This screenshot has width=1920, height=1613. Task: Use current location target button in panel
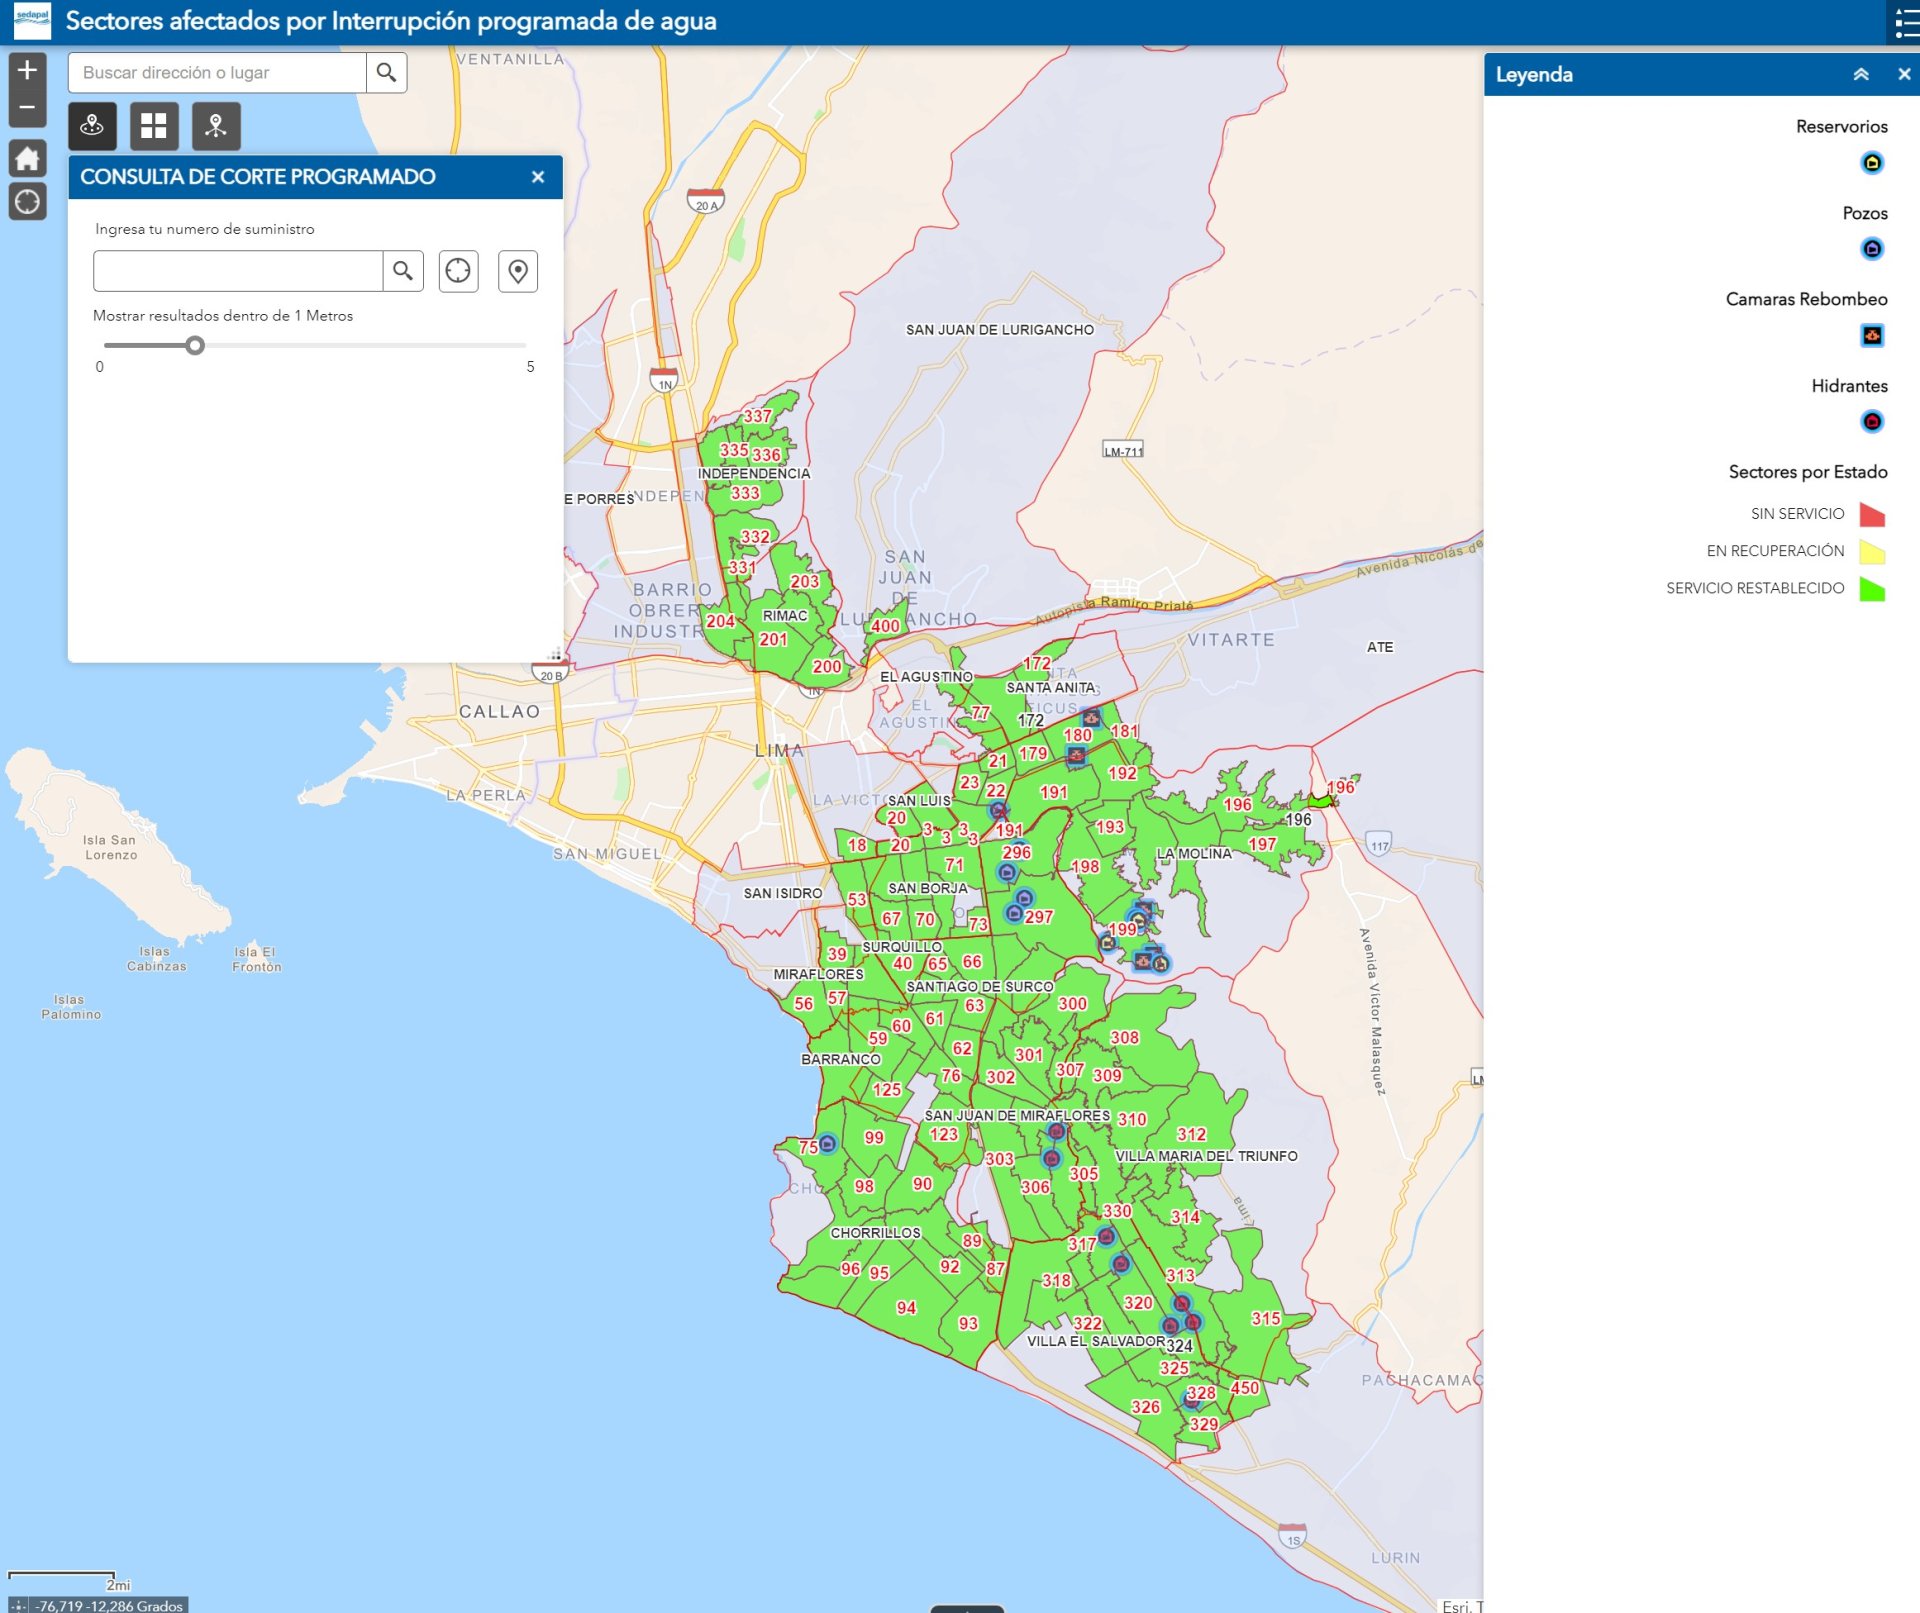pyautogui.click(x=458, y=271)
